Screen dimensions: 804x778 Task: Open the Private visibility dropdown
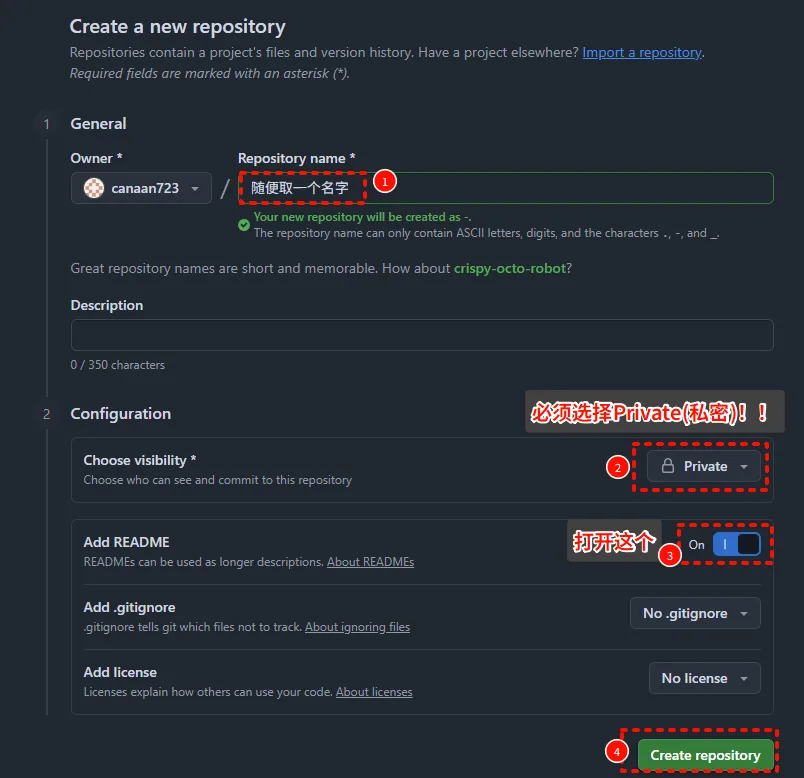(704, 466)
